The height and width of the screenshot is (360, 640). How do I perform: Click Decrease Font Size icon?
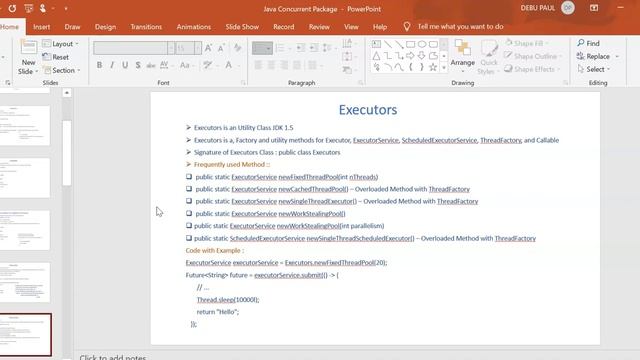(x=221, y=48)
